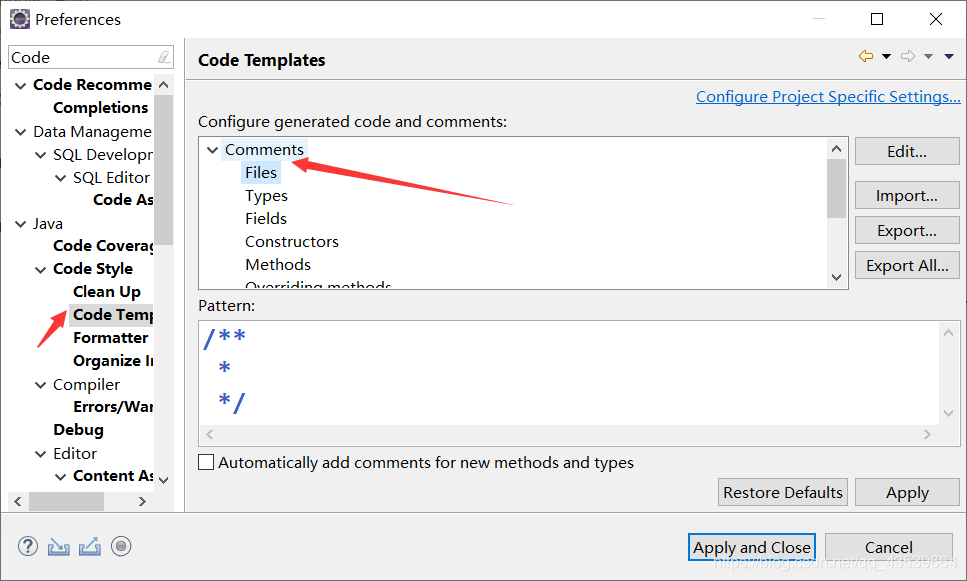
Task: Click the import preferences icon
Action: pos(59,546)
